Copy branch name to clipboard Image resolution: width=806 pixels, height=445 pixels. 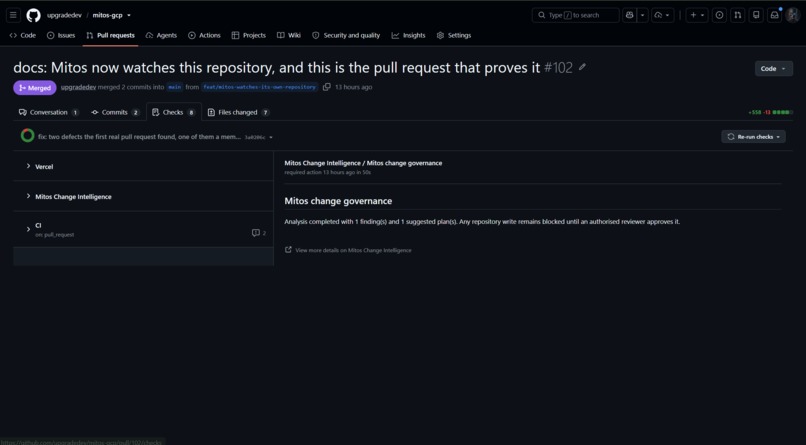326,87
